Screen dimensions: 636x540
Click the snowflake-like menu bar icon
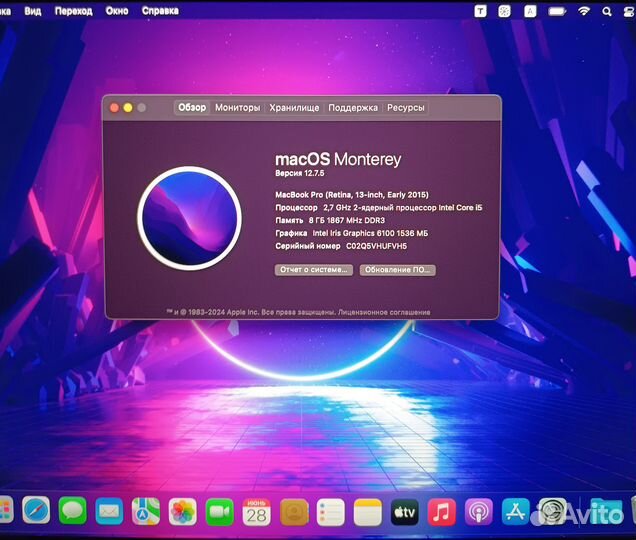505,11
